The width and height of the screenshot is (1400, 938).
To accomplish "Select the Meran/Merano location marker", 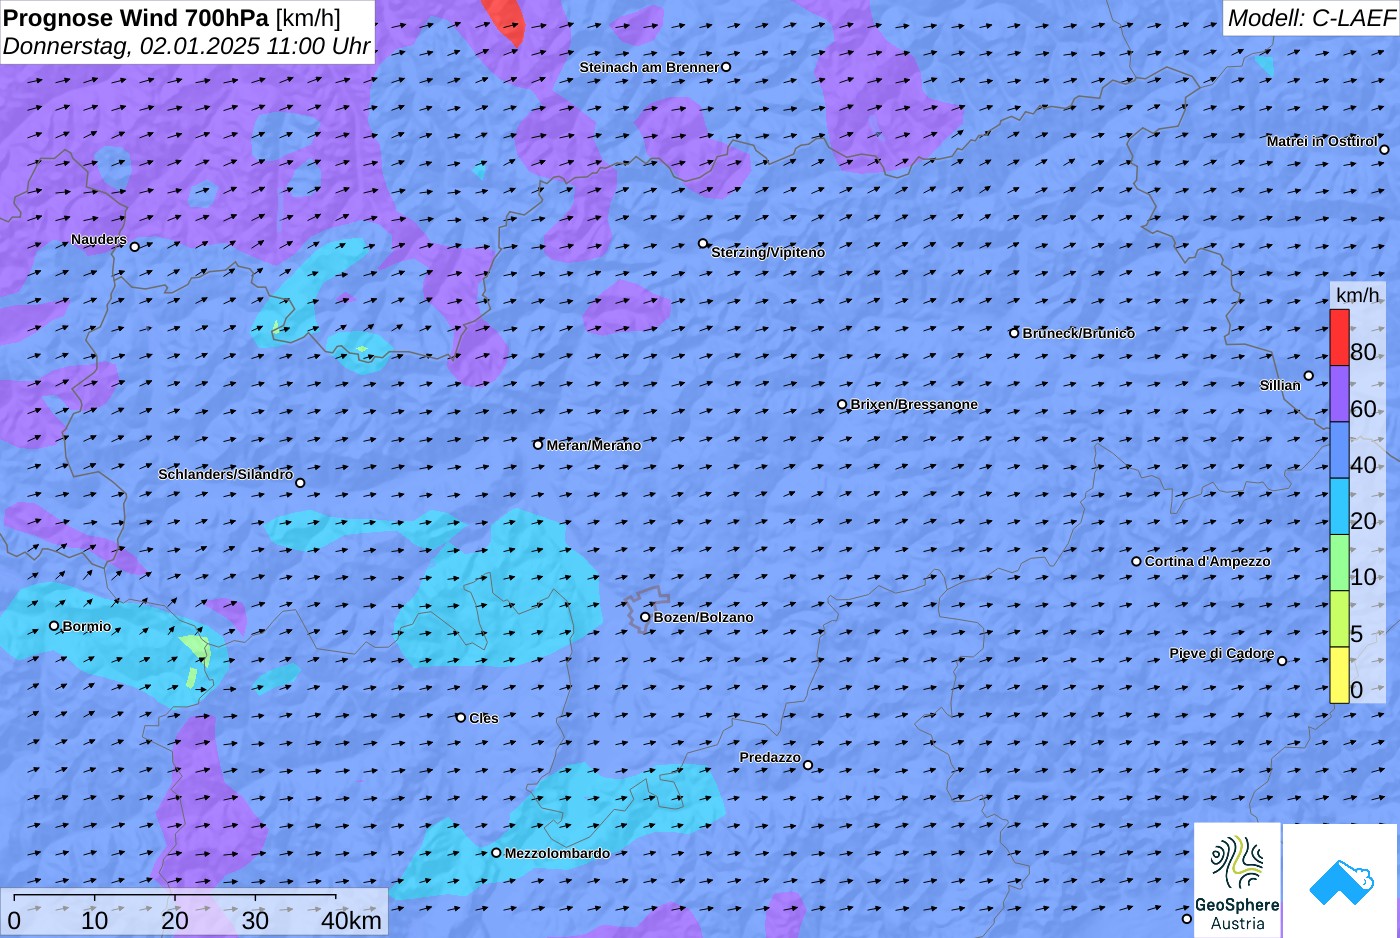I will 538,445.
